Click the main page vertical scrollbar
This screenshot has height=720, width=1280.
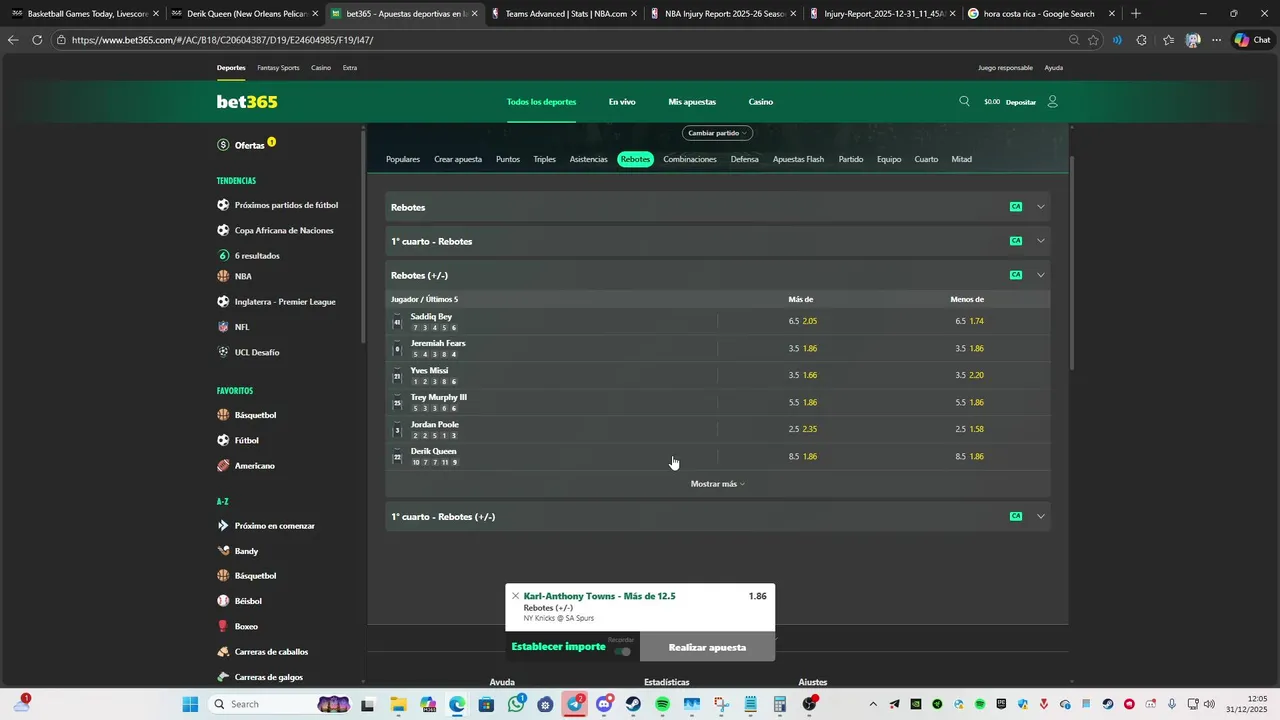(x=1072, y=262)
